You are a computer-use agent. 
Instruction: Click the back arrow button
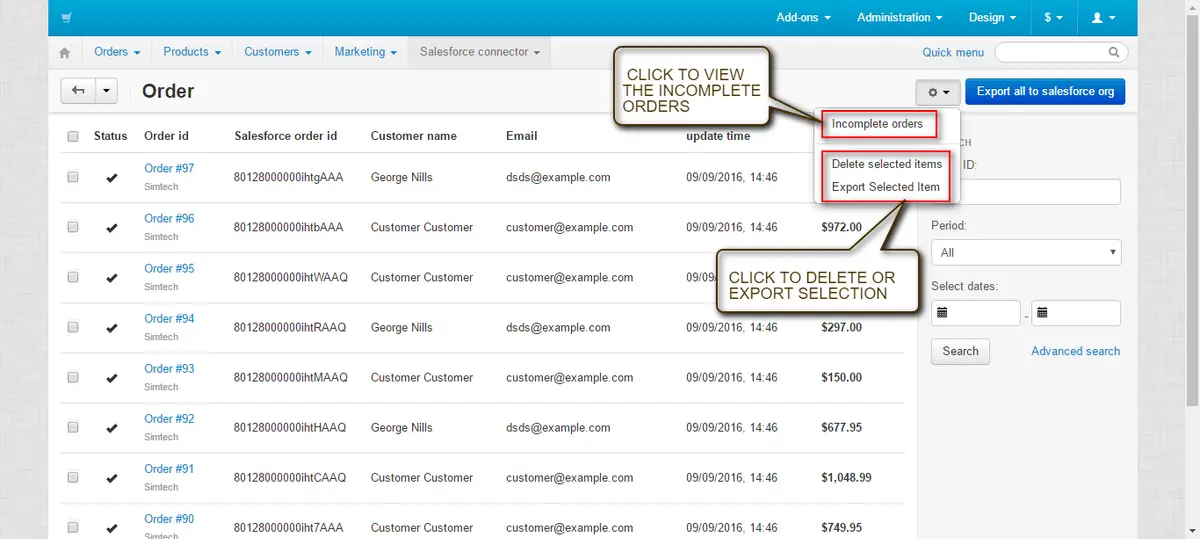point(78,91)
